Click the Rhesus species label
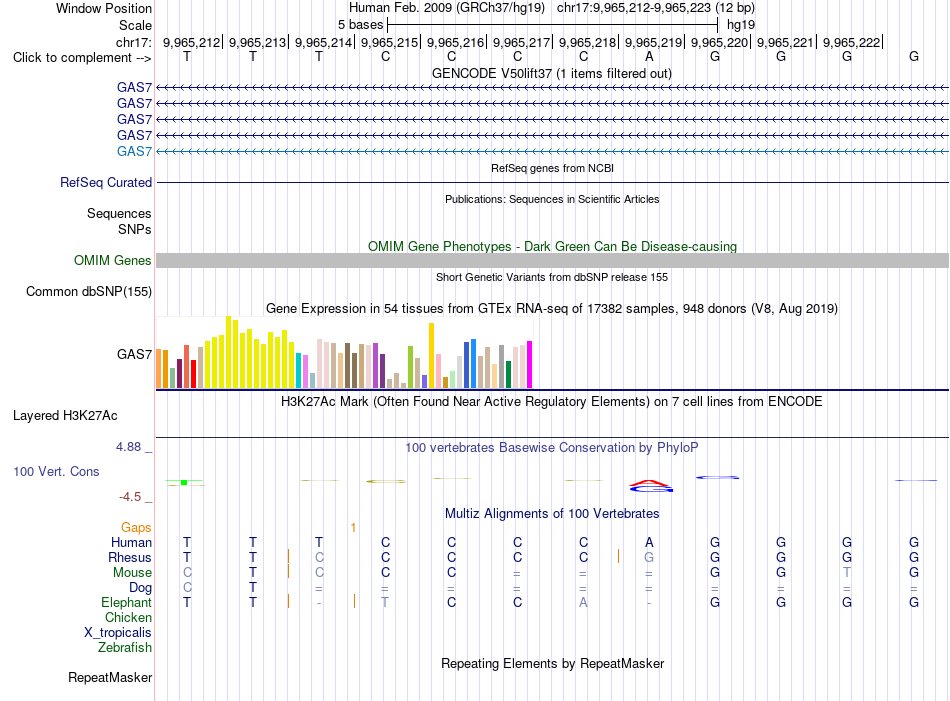Screen dimensions: 950x701 pyautogui.click(x=130, y=557)
